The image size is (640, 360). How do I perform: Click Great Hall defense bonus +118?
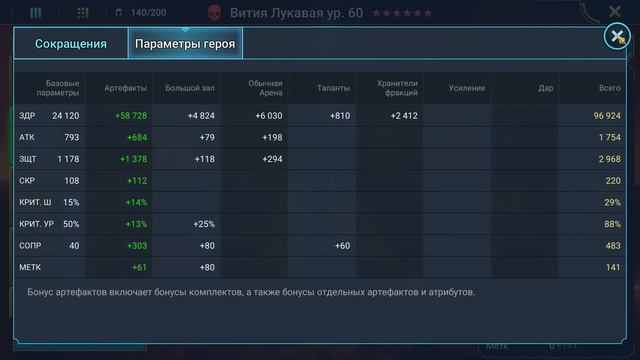204,159
